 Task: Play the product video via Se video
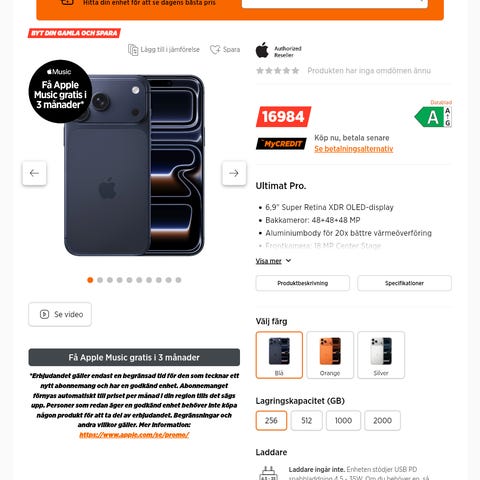(60, 314)
